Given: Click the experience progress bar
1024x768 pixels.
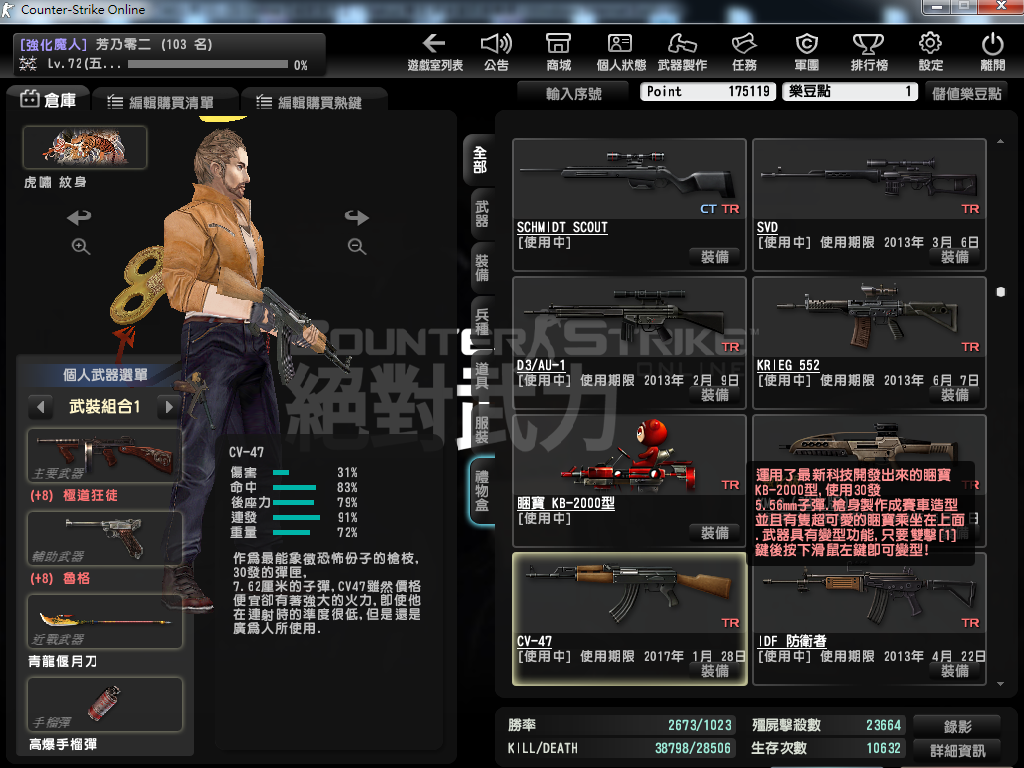Looking at the screenshot, I should pyautogui.click(x=208, y=64).
